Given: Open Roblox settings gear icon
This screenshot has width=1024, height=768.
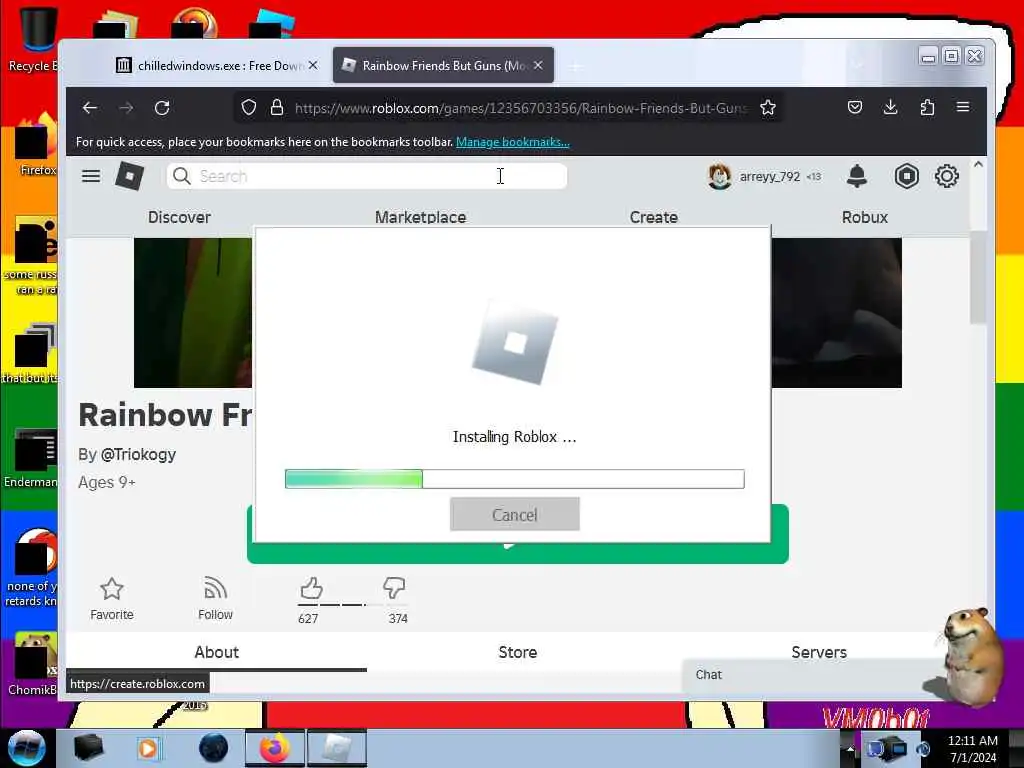Looking at the screenshot, I should point(946,176).
